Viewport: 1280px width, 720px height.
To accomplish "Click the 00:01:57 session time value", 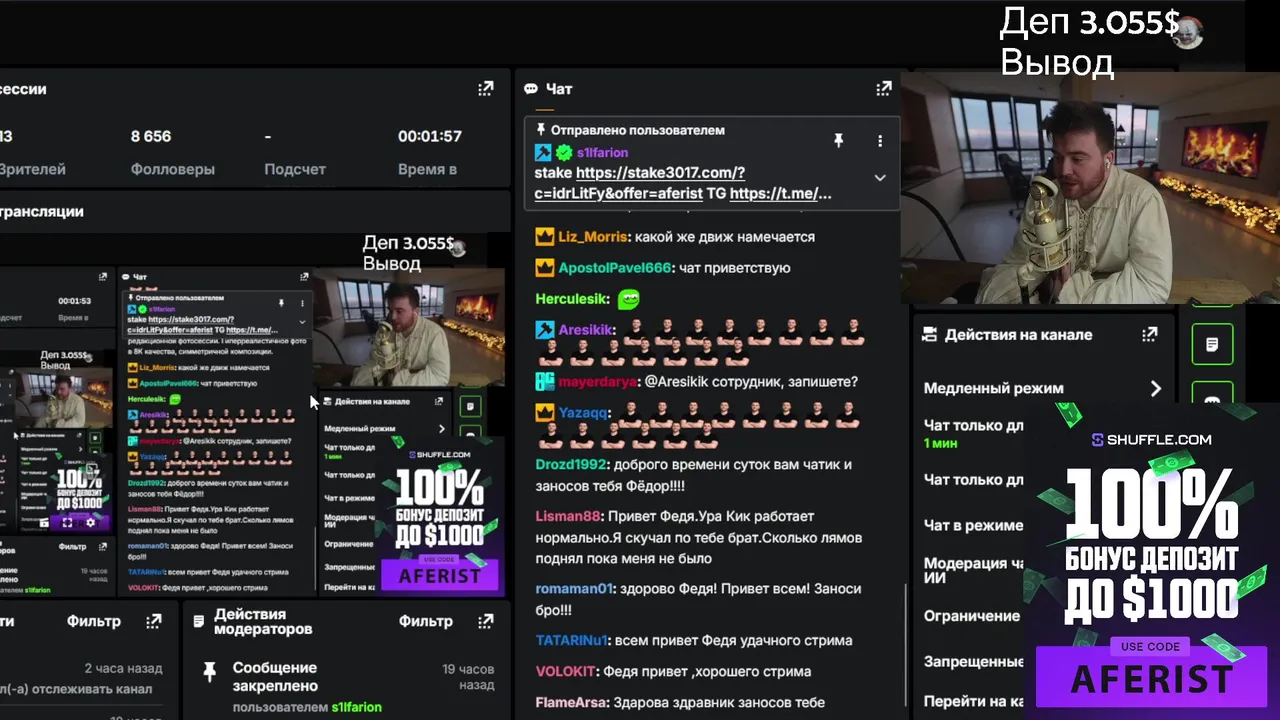I will click(429, 136).
